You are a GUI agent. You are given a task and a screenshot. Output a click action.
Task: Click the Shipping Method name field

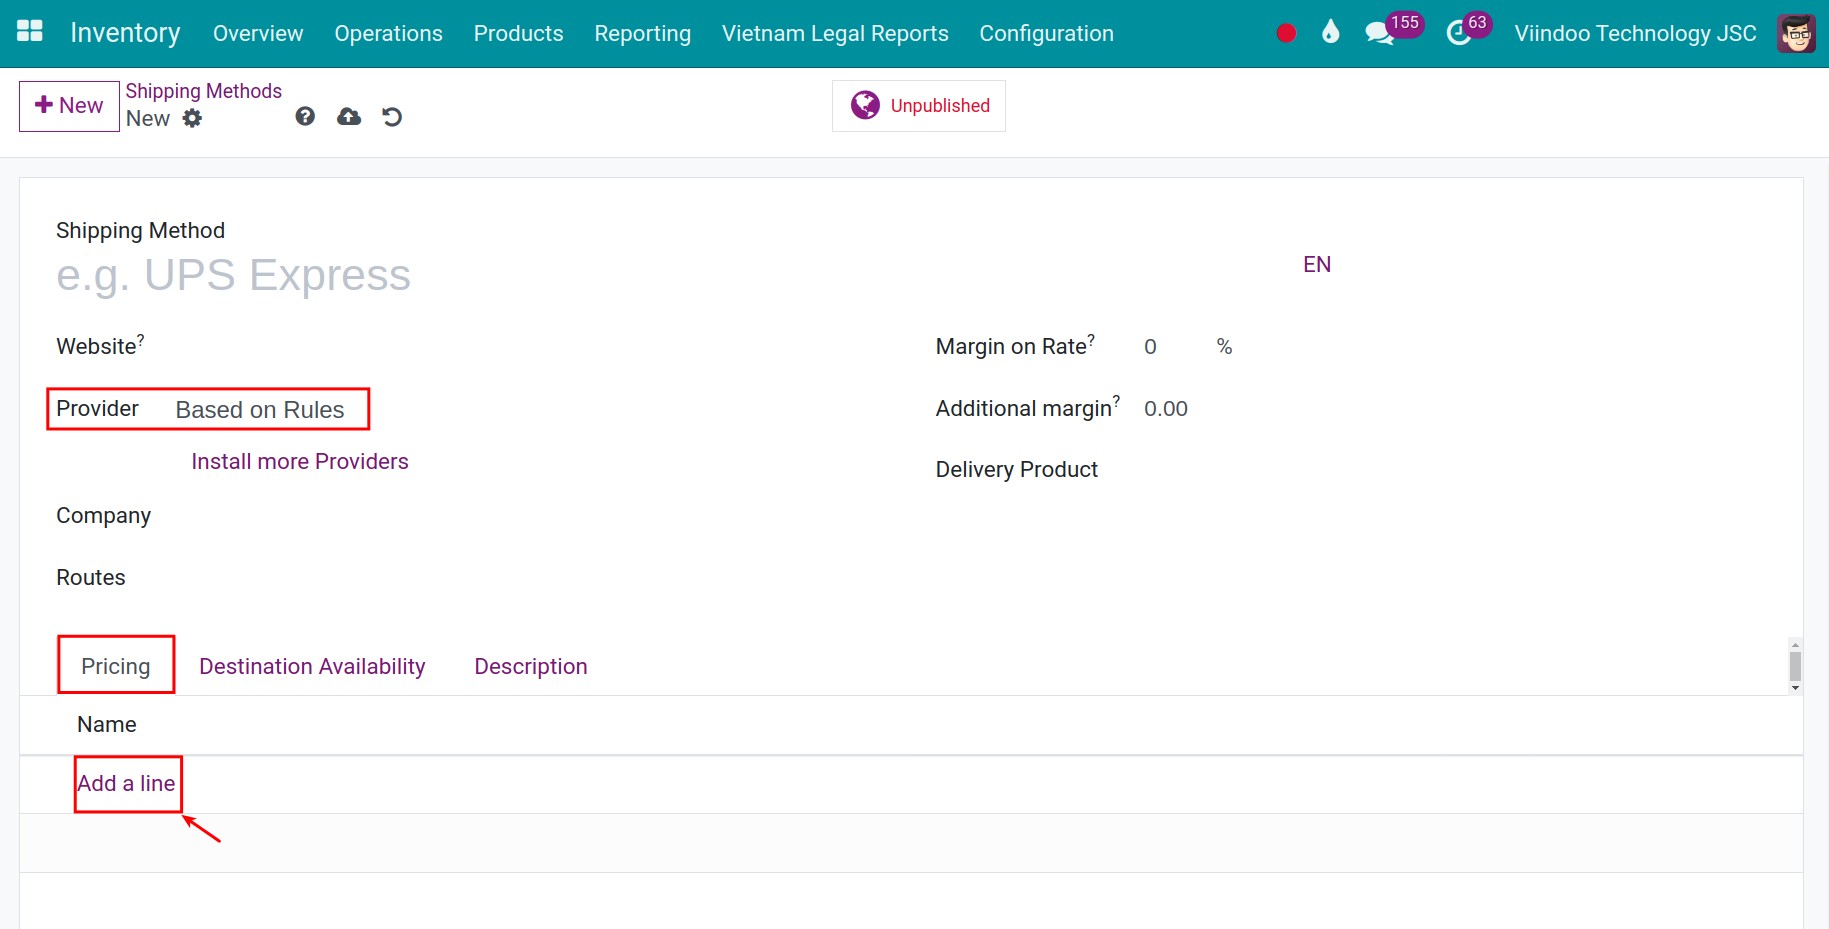pyautogui.click(x=670, y=275)
